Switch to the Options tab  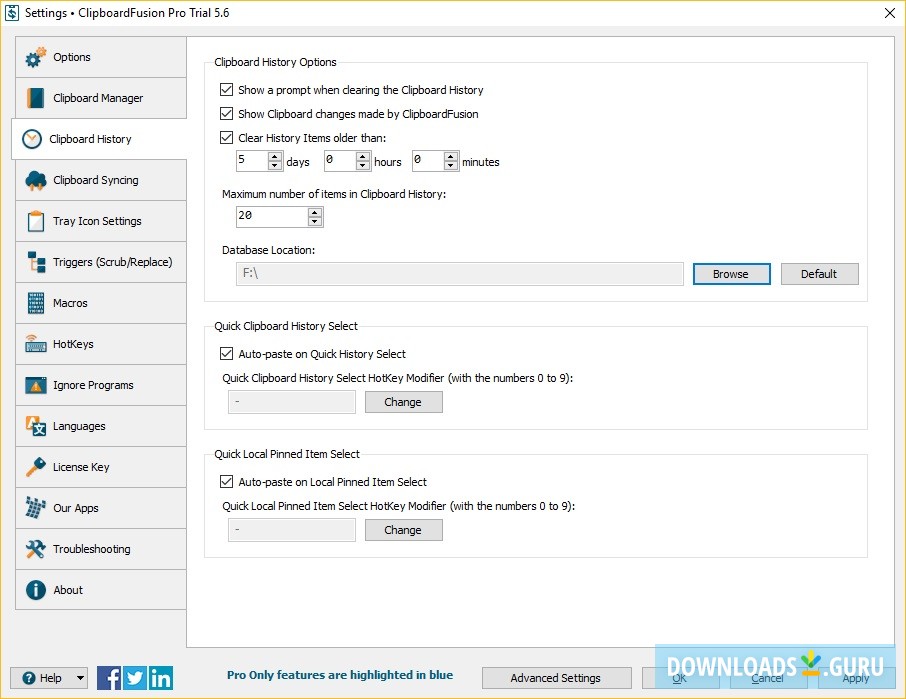(x=101, y=57)
